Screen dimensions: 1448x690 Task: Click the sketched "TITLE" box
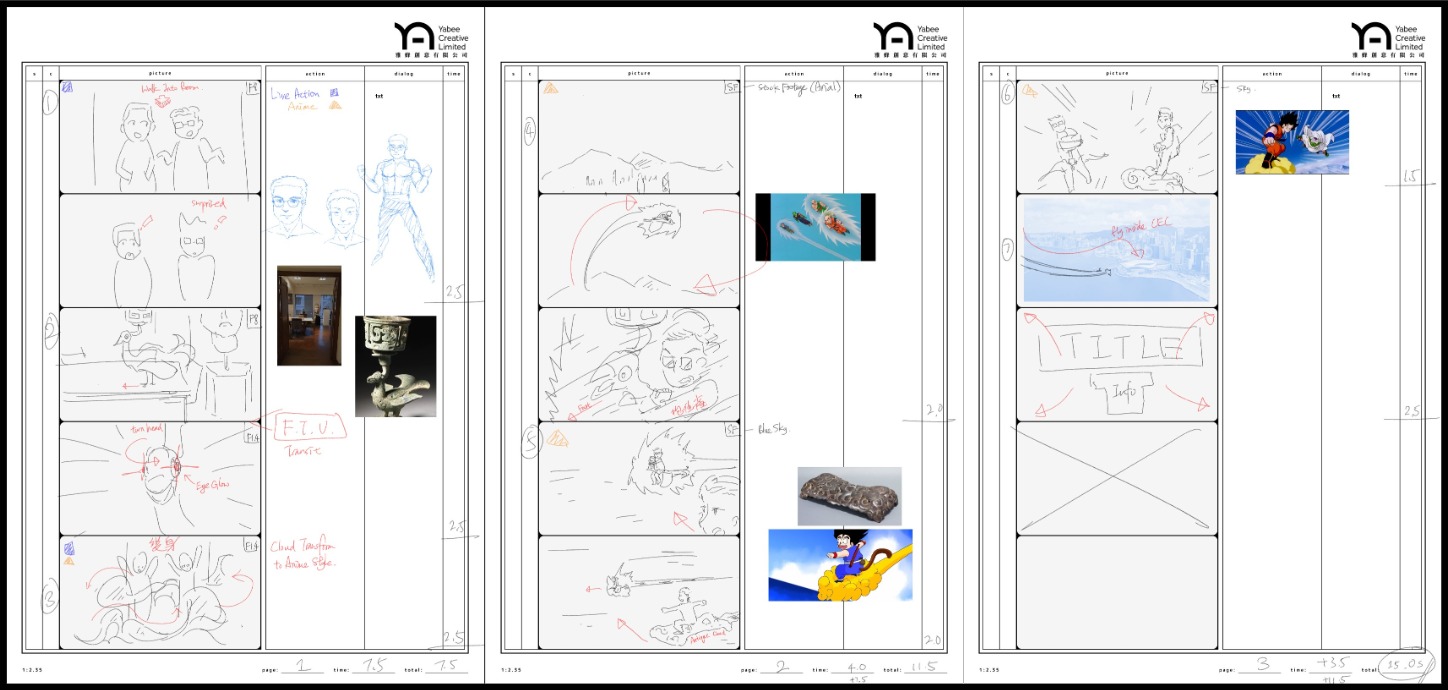(1118, 348)
